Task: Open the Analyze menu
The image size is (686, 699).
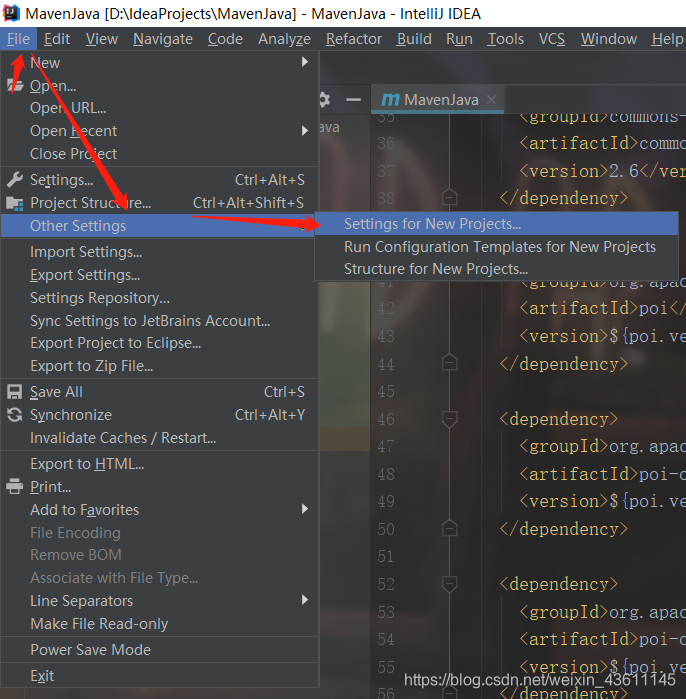Action: point(284,39)
